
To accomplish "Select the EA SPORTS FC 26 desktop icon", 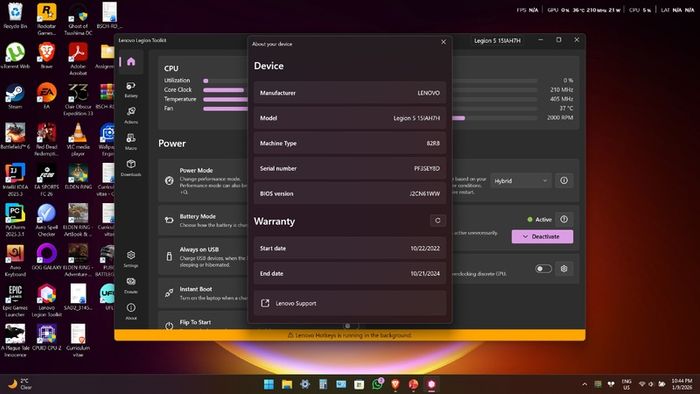I will 46,179.
